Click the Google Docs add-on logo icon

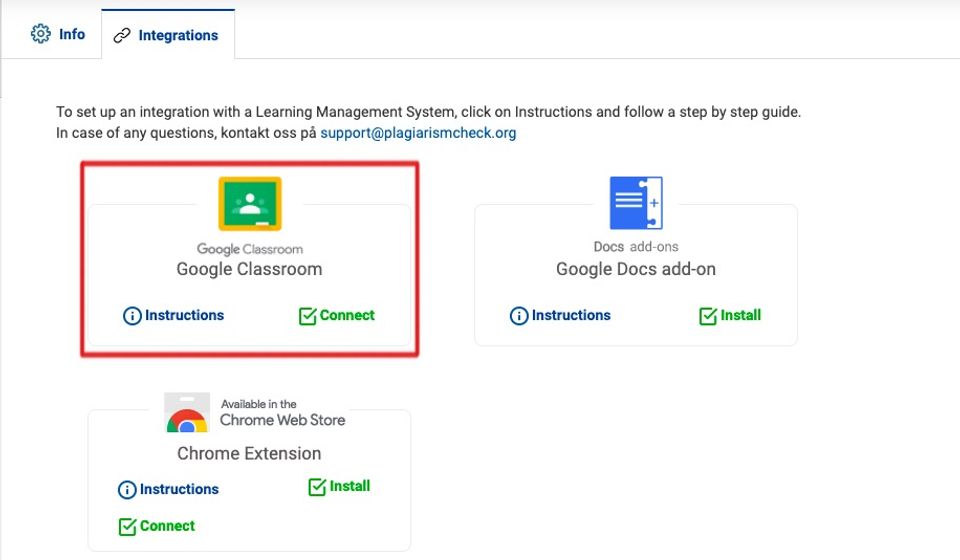636,203
